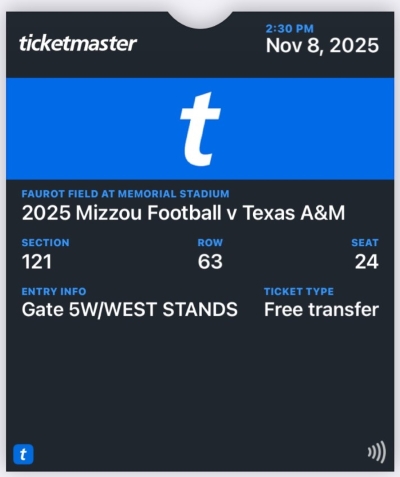Viewport: 400px width, 477px height.
Task: Tap the small Ticketmaster app icon
Action: pyautogui.click(x=23, y=454)
